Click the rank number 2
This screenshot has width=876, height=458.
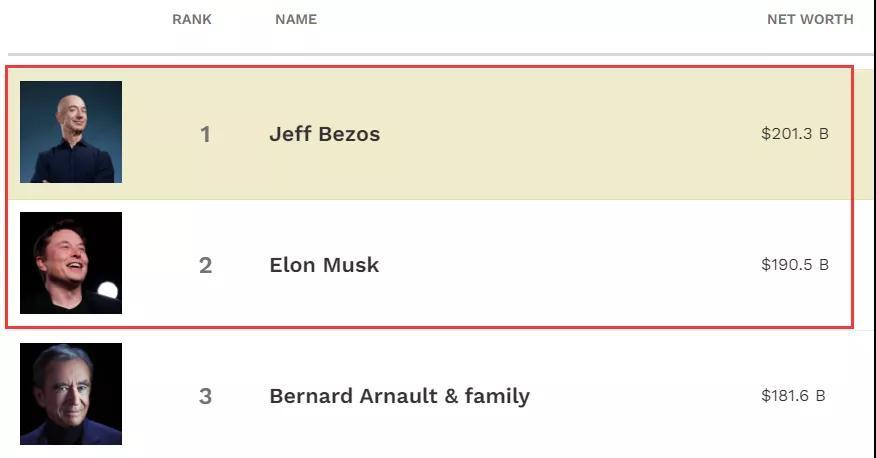click(206, 265)
